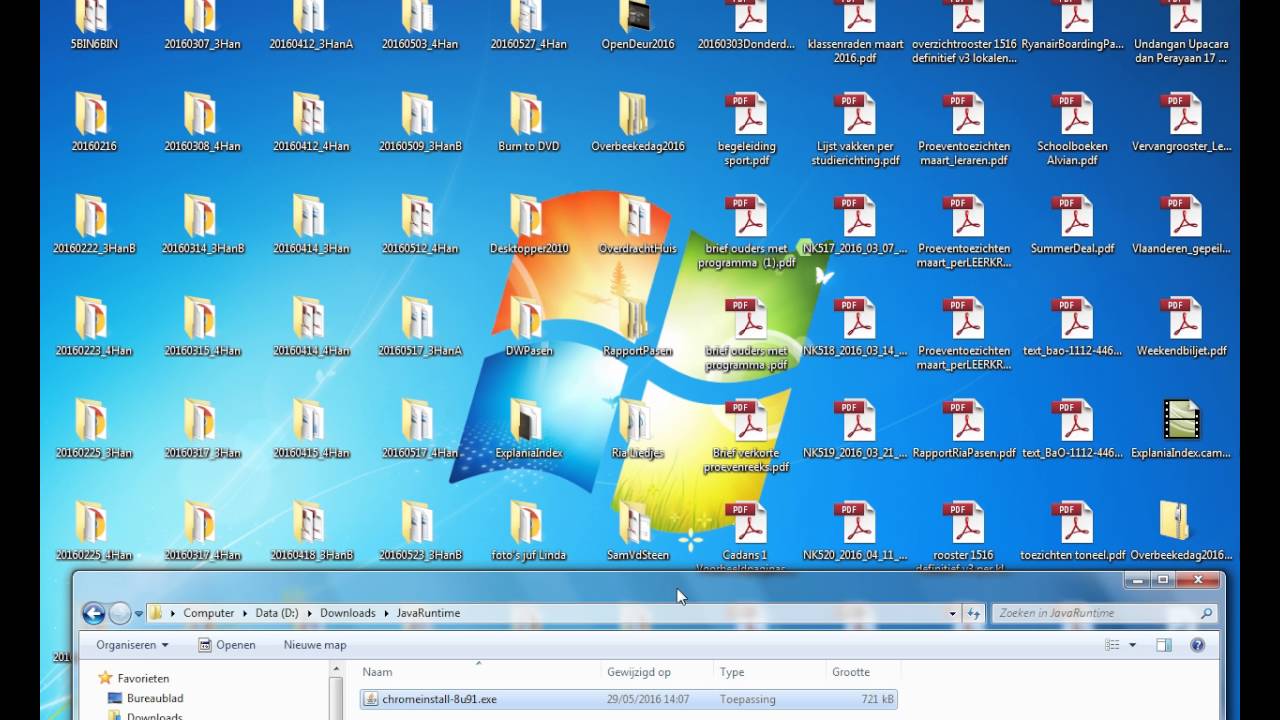
Task: Open the address bar history dropdown
Action: [x=952, y=613]
